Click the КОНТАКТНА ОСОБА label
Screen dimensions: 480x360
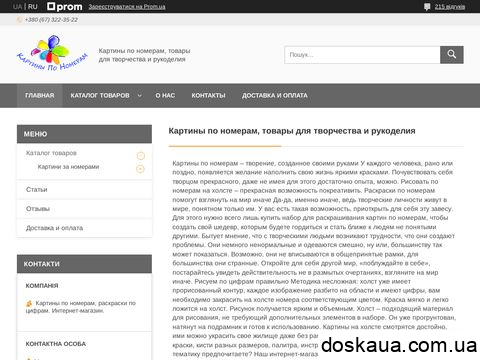56,344
